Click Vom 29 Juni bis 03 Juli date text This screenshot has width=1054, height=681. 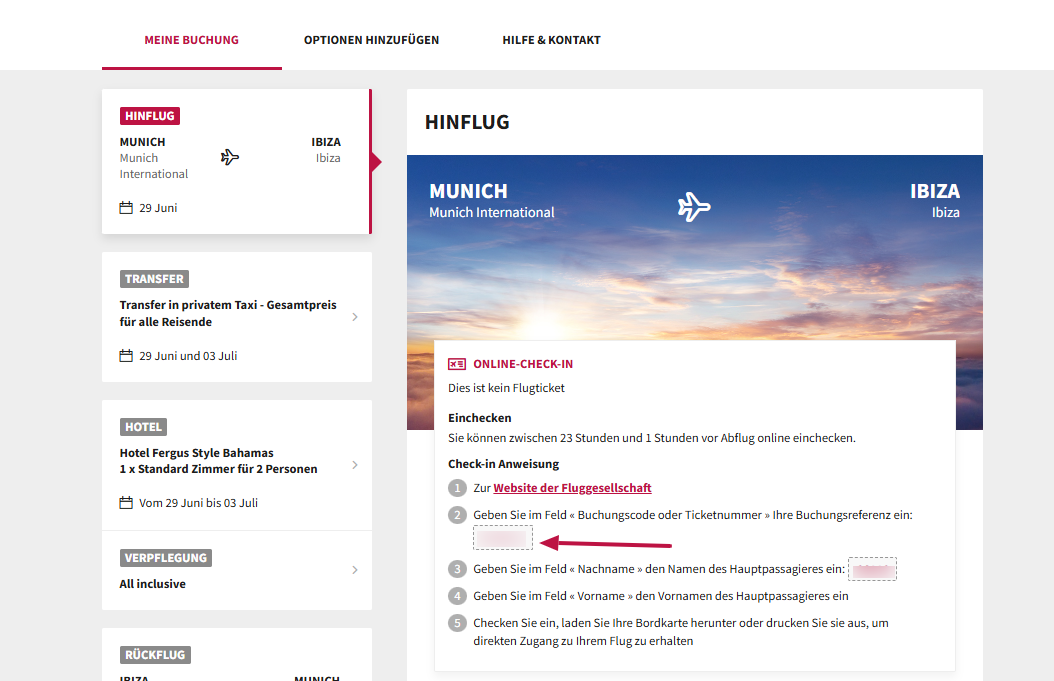198,503
